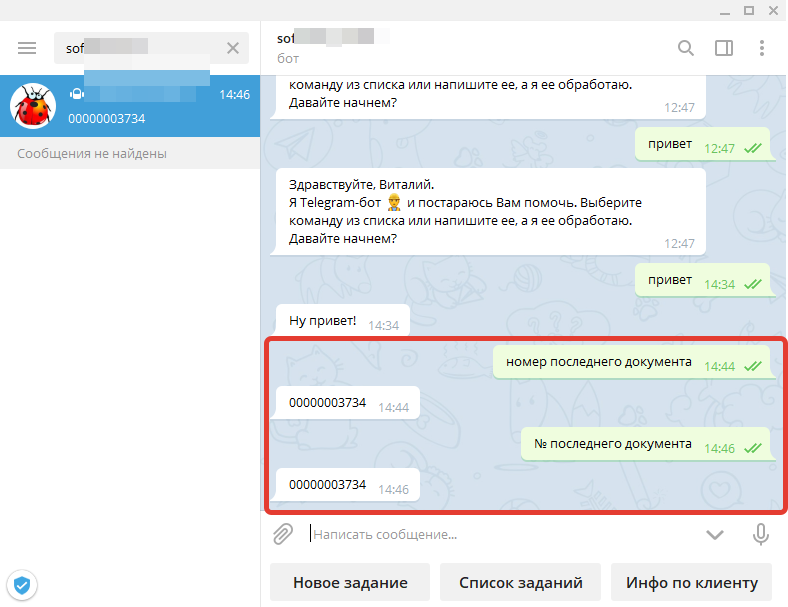Search within this chat using the magnifier icon
This screenshot has width=788, height=607.
pos(685,48)
